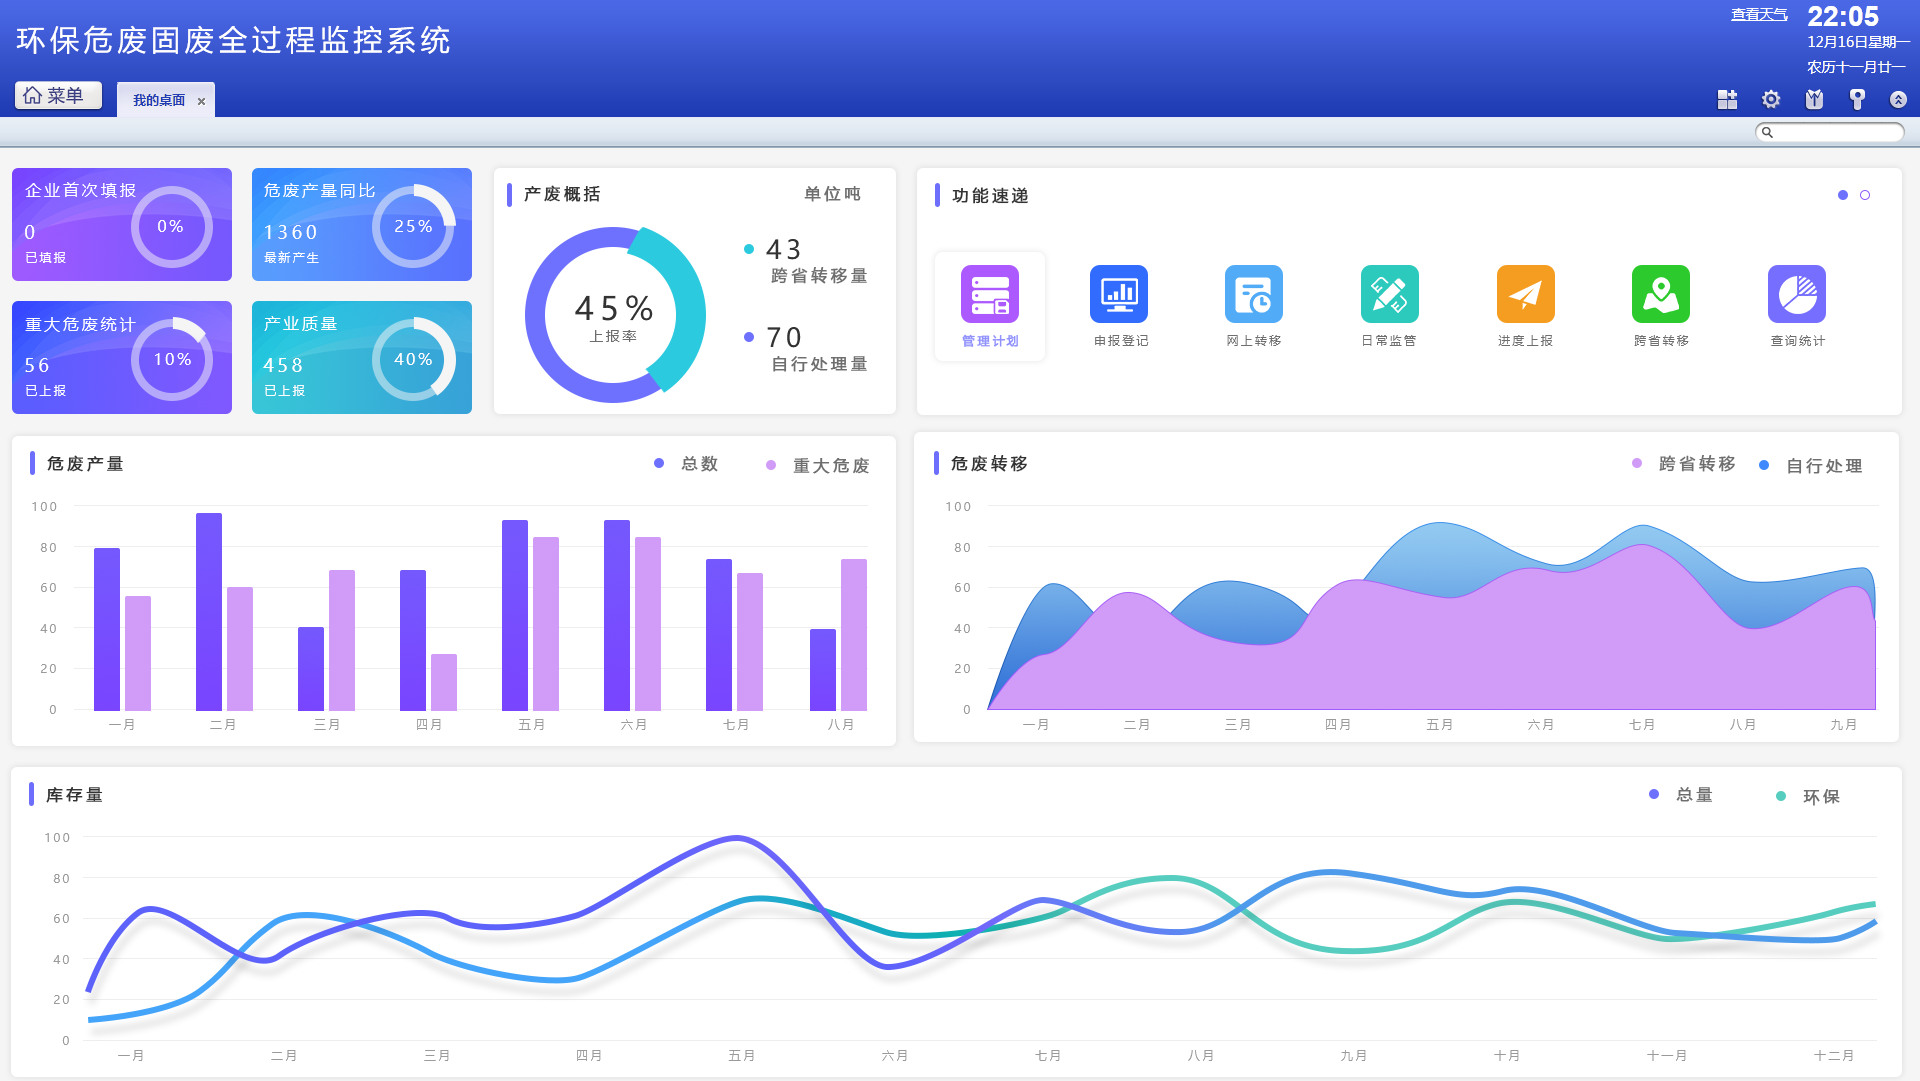1920x1081 pixels.
Task: Click the 12月16日星期一 date text
Action: click(x=1858, y=42)
